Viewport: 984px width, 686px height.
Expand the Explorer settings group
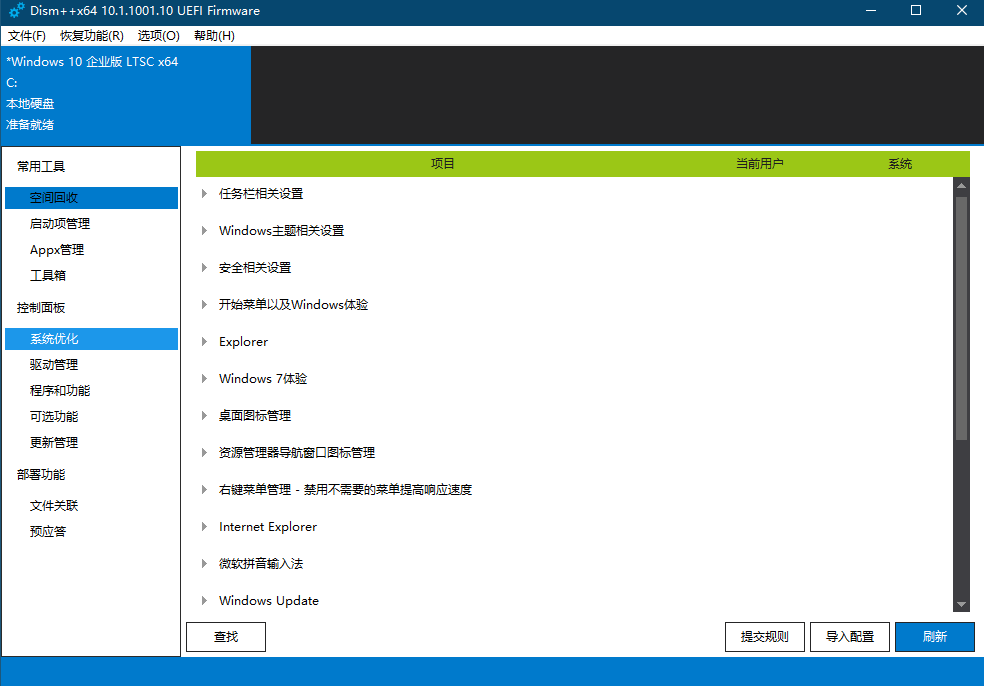point(205,342)
